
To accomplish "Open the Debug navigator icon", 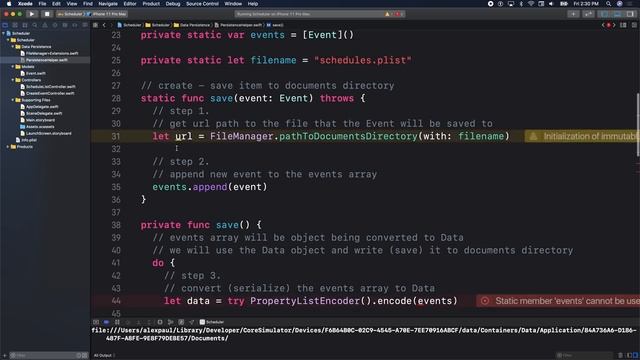I will click(x=65, y=25).
